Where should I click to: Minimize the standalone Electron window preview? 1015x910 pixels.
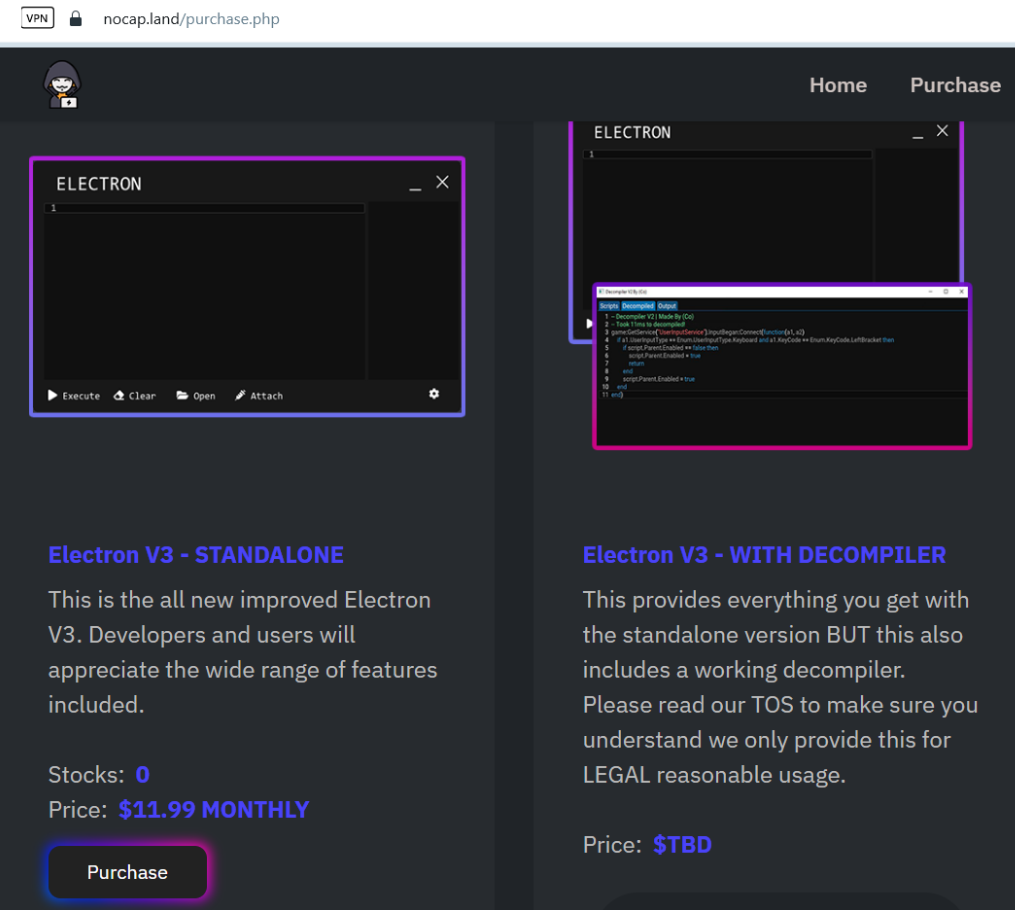415,185
